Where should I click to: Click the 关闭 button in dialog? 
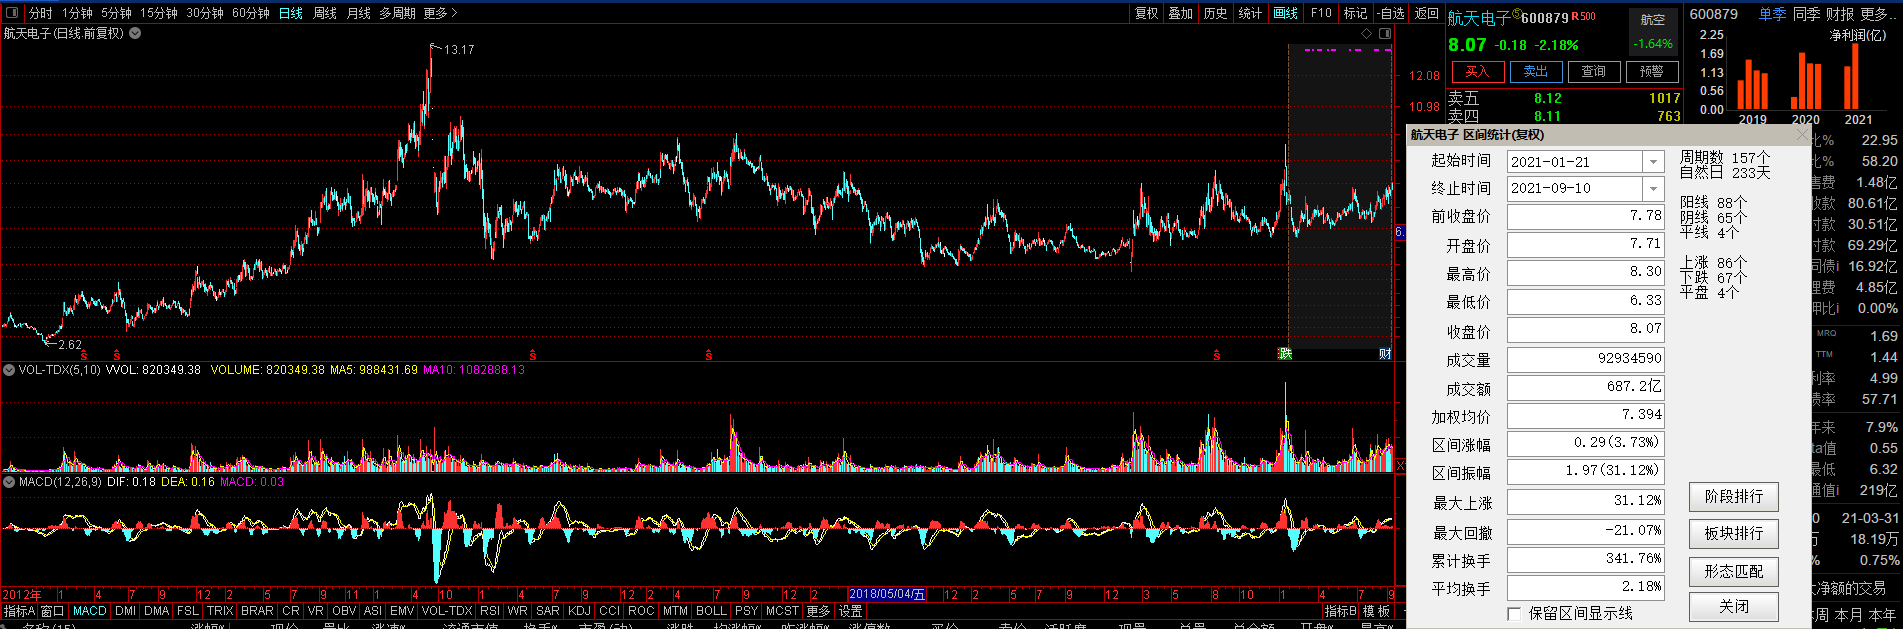[x=1734, y=607]
